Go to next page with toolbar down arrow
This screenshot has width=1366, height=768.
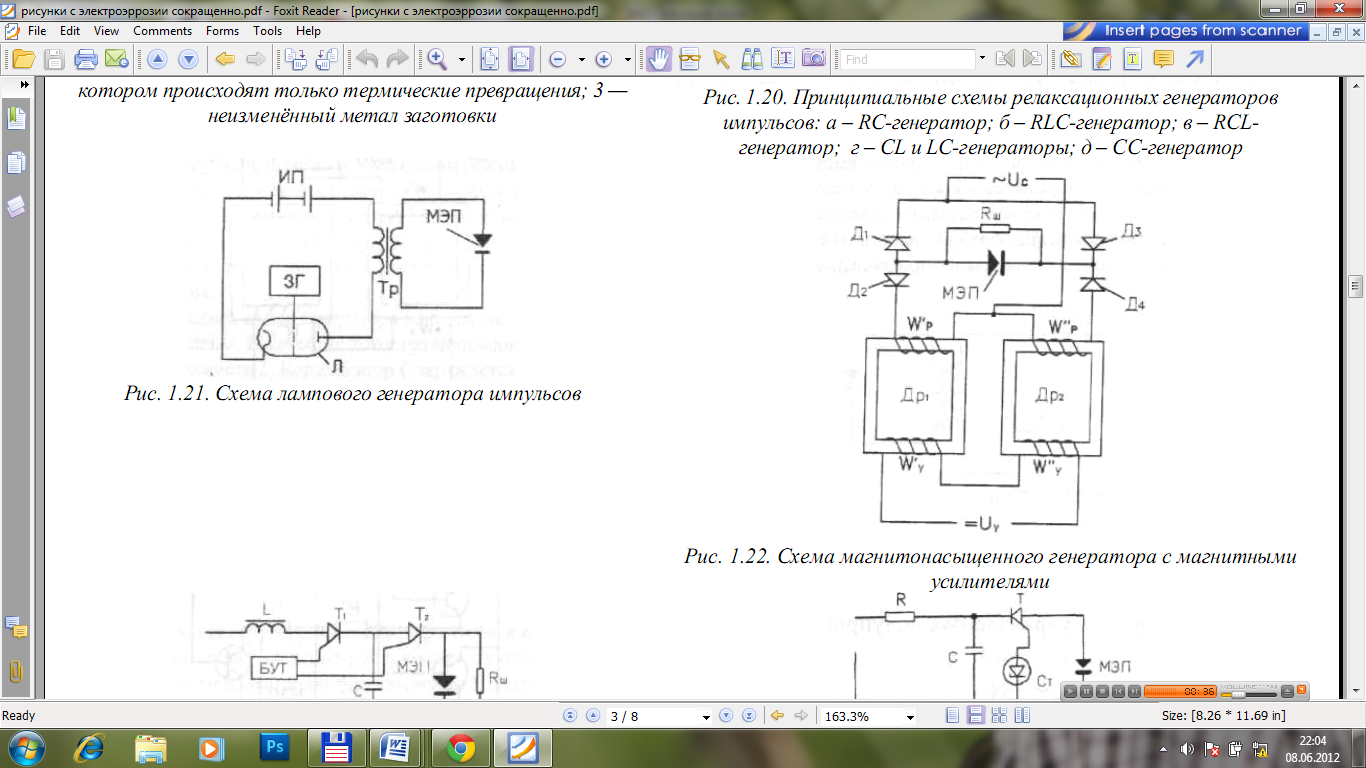pos(187,59)
